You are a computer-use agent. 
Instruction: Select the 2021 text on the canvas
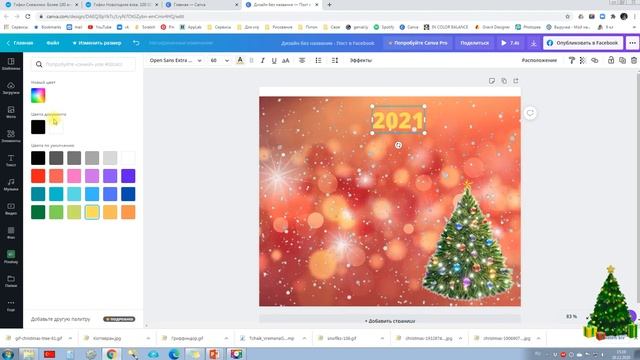pyautogui.click(x=398, y=120)
